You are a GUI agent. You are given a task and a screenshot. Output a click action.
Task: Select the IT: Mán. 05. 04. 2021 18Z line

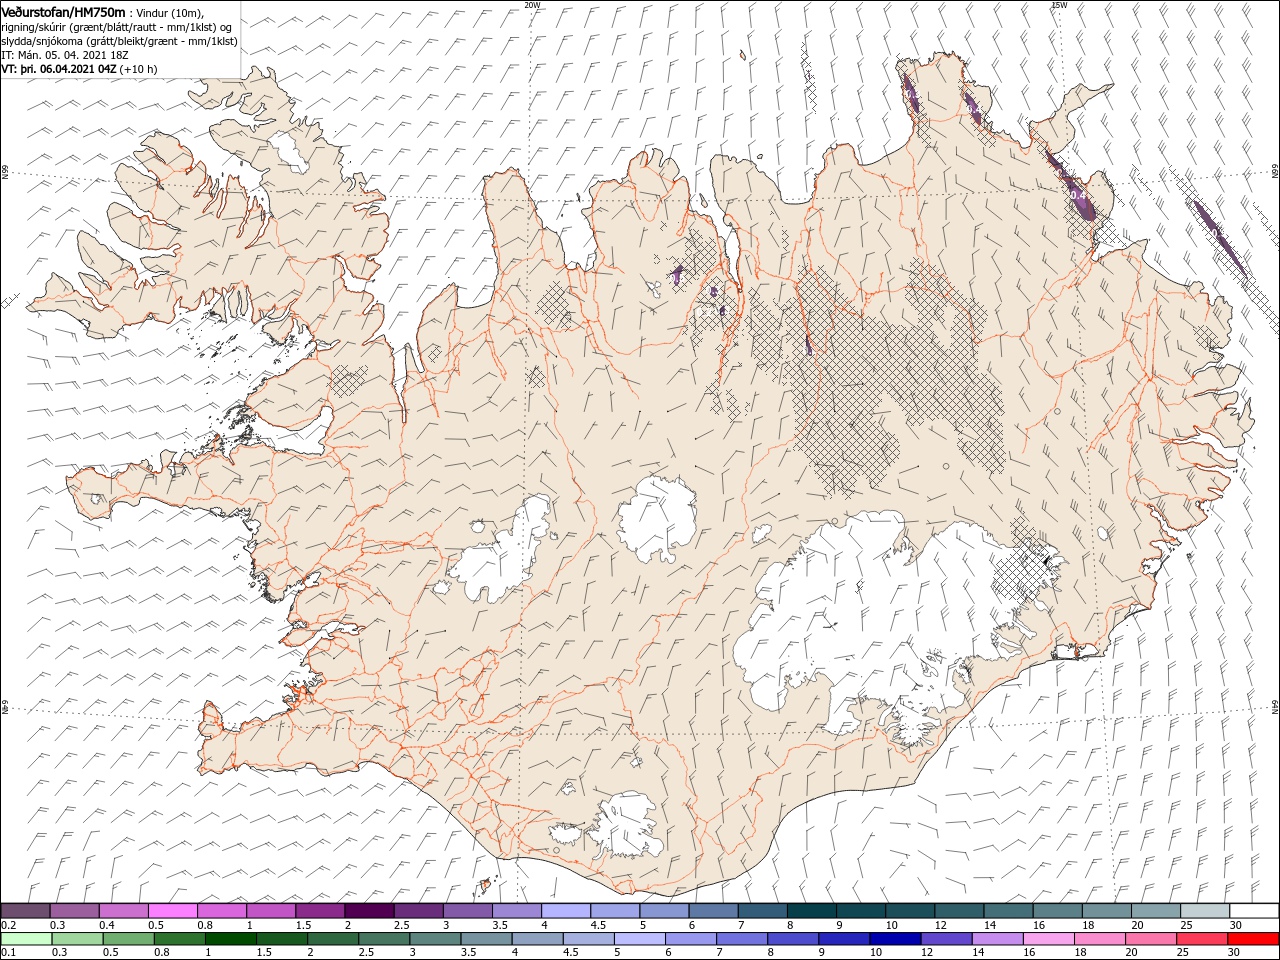point(65,55)
